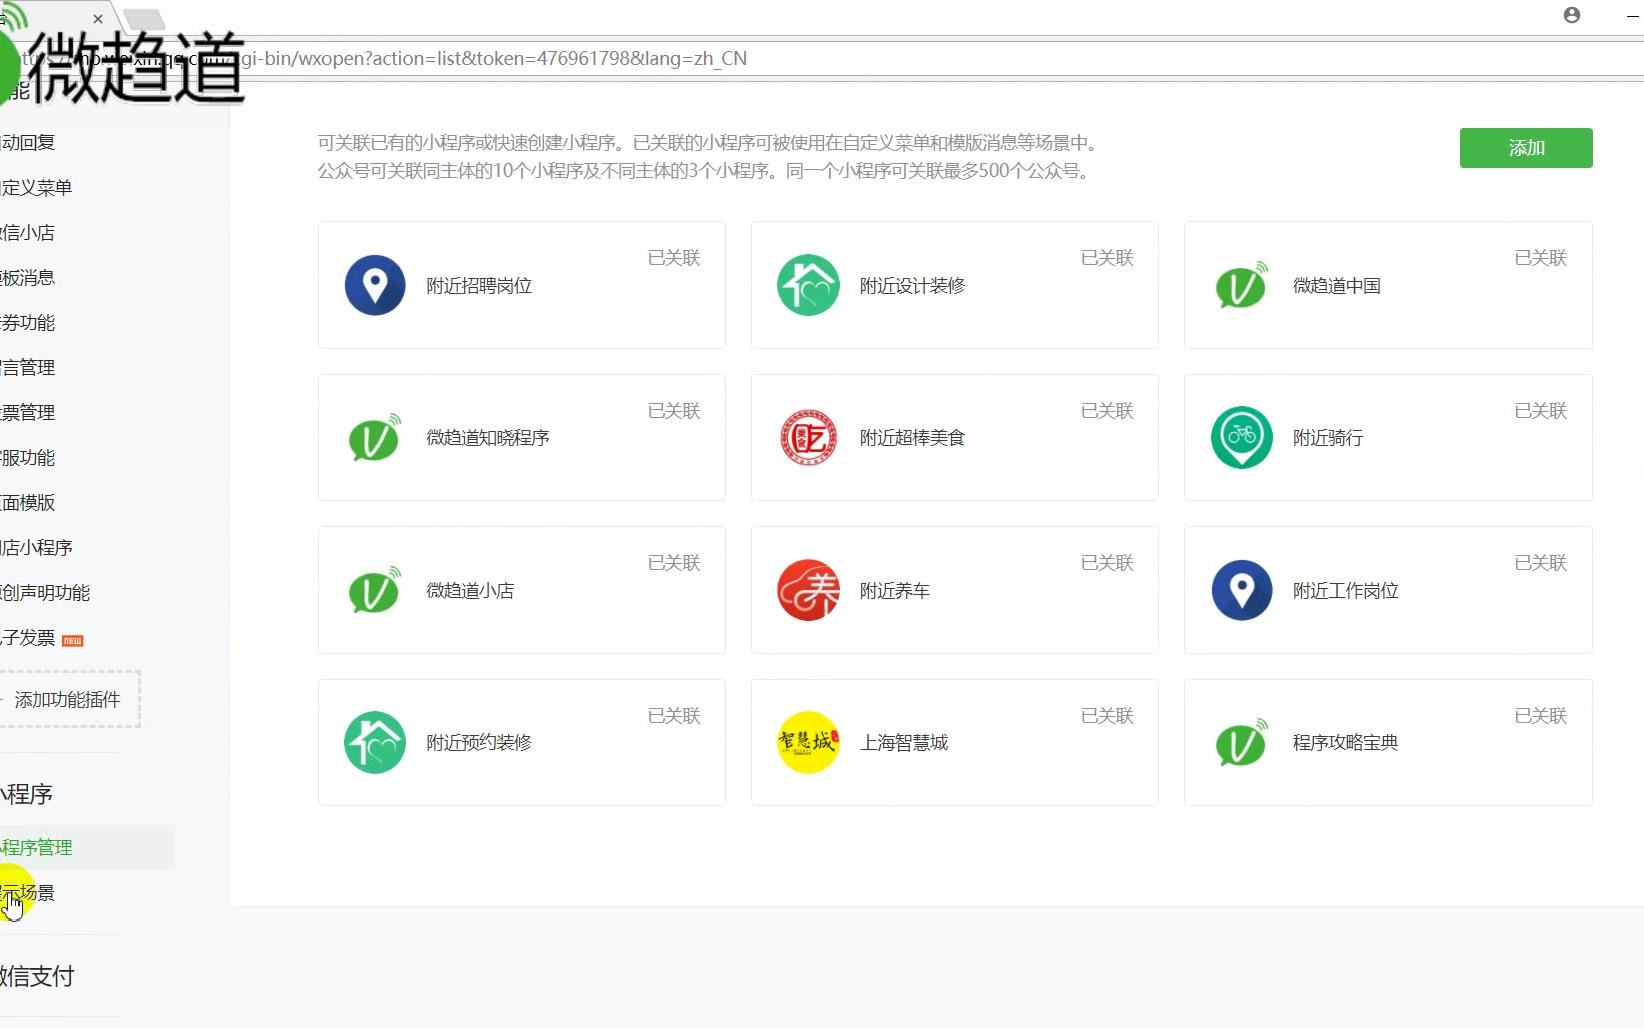The width and height of the screenshot is (1644, 1028).
Task: Open 电子发票 sidebar item
Action: [28, 637]
